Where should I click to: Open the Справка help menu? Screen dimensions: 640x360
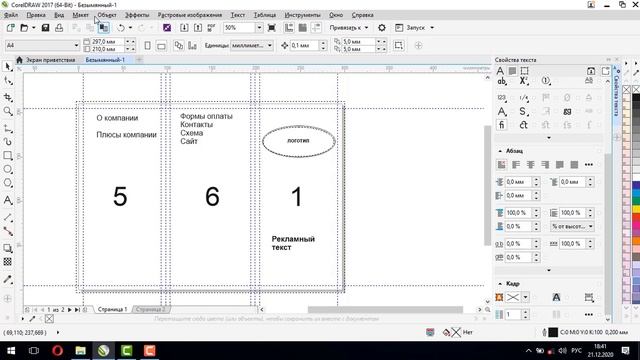coord(362,15)
